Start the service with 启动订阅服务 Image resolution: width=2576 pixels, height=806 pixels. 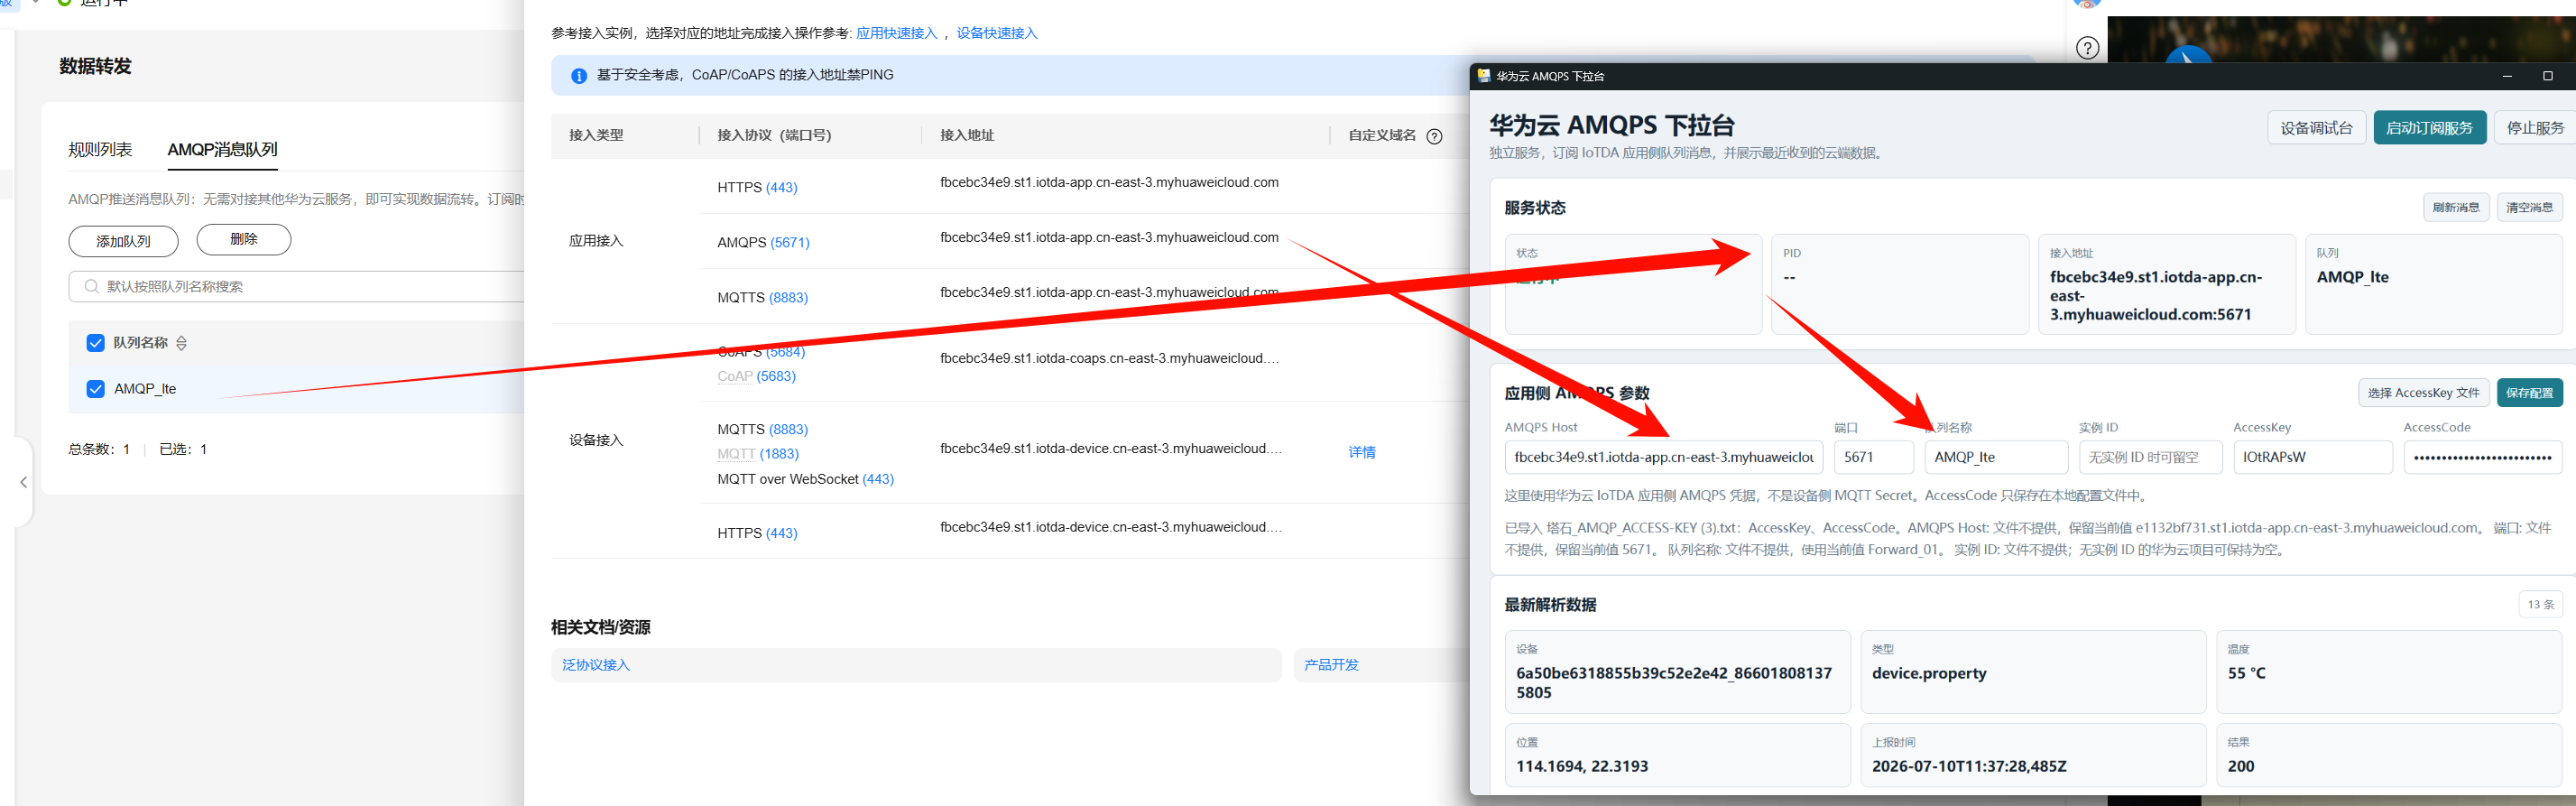[2429, 128]
